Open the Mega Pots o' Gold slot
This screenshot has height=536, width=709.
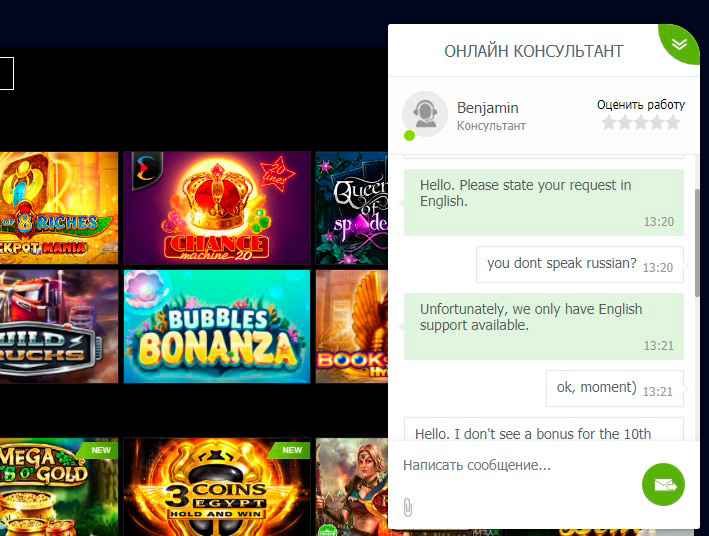[x=58, y=487]
